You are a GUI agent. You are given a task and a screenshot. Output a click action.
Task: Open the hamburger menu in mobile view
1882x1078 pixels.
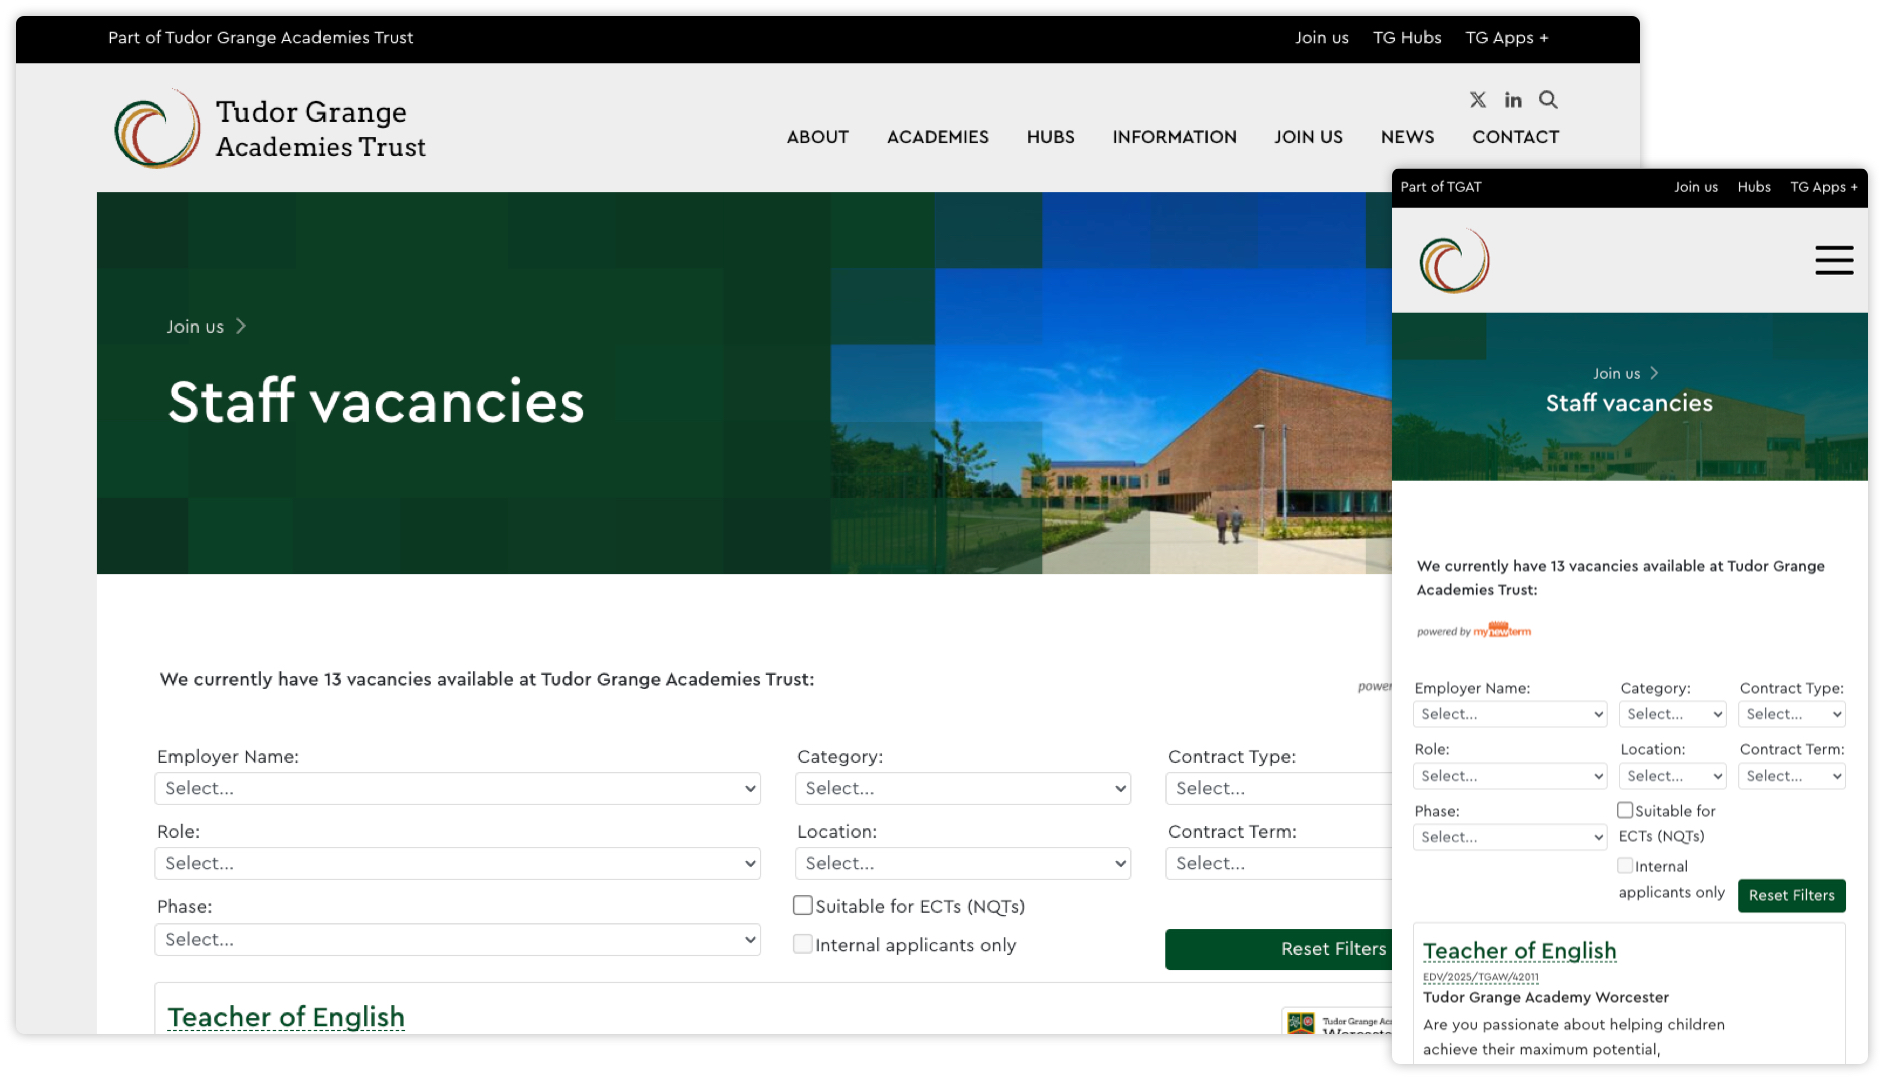[x=1834, y=260]
